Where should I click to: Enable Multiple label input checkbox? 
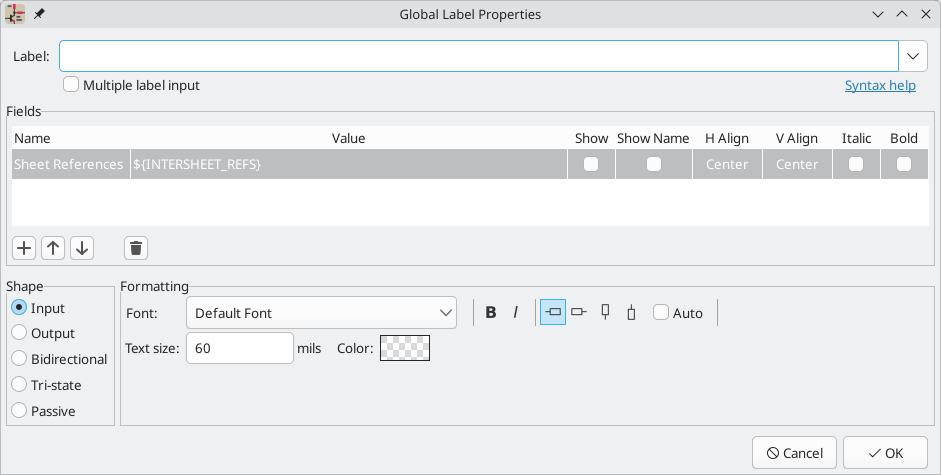tap(71, 85)
